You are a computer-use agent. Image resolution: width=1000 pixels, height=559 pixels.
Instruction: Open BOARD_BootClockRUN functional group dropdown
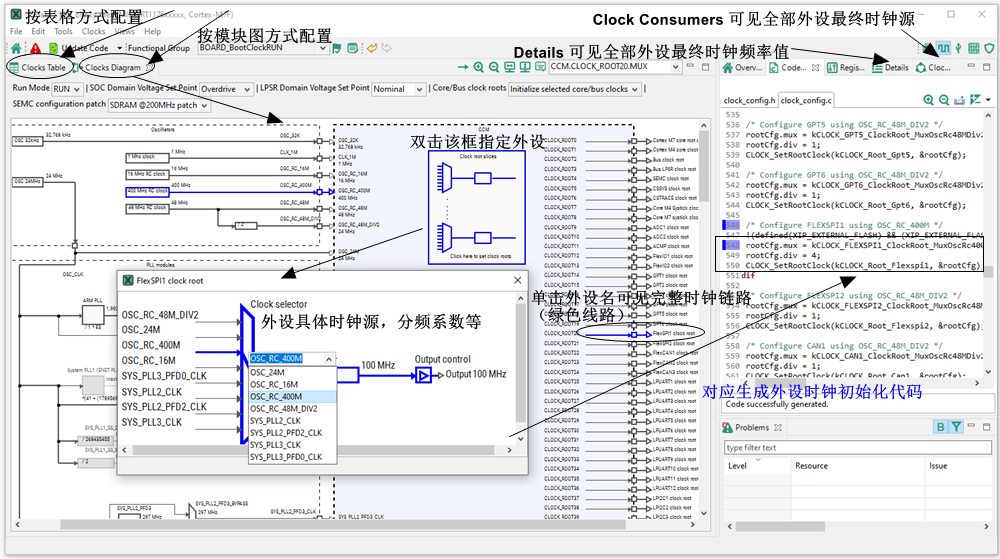click(x=323, y=48)
